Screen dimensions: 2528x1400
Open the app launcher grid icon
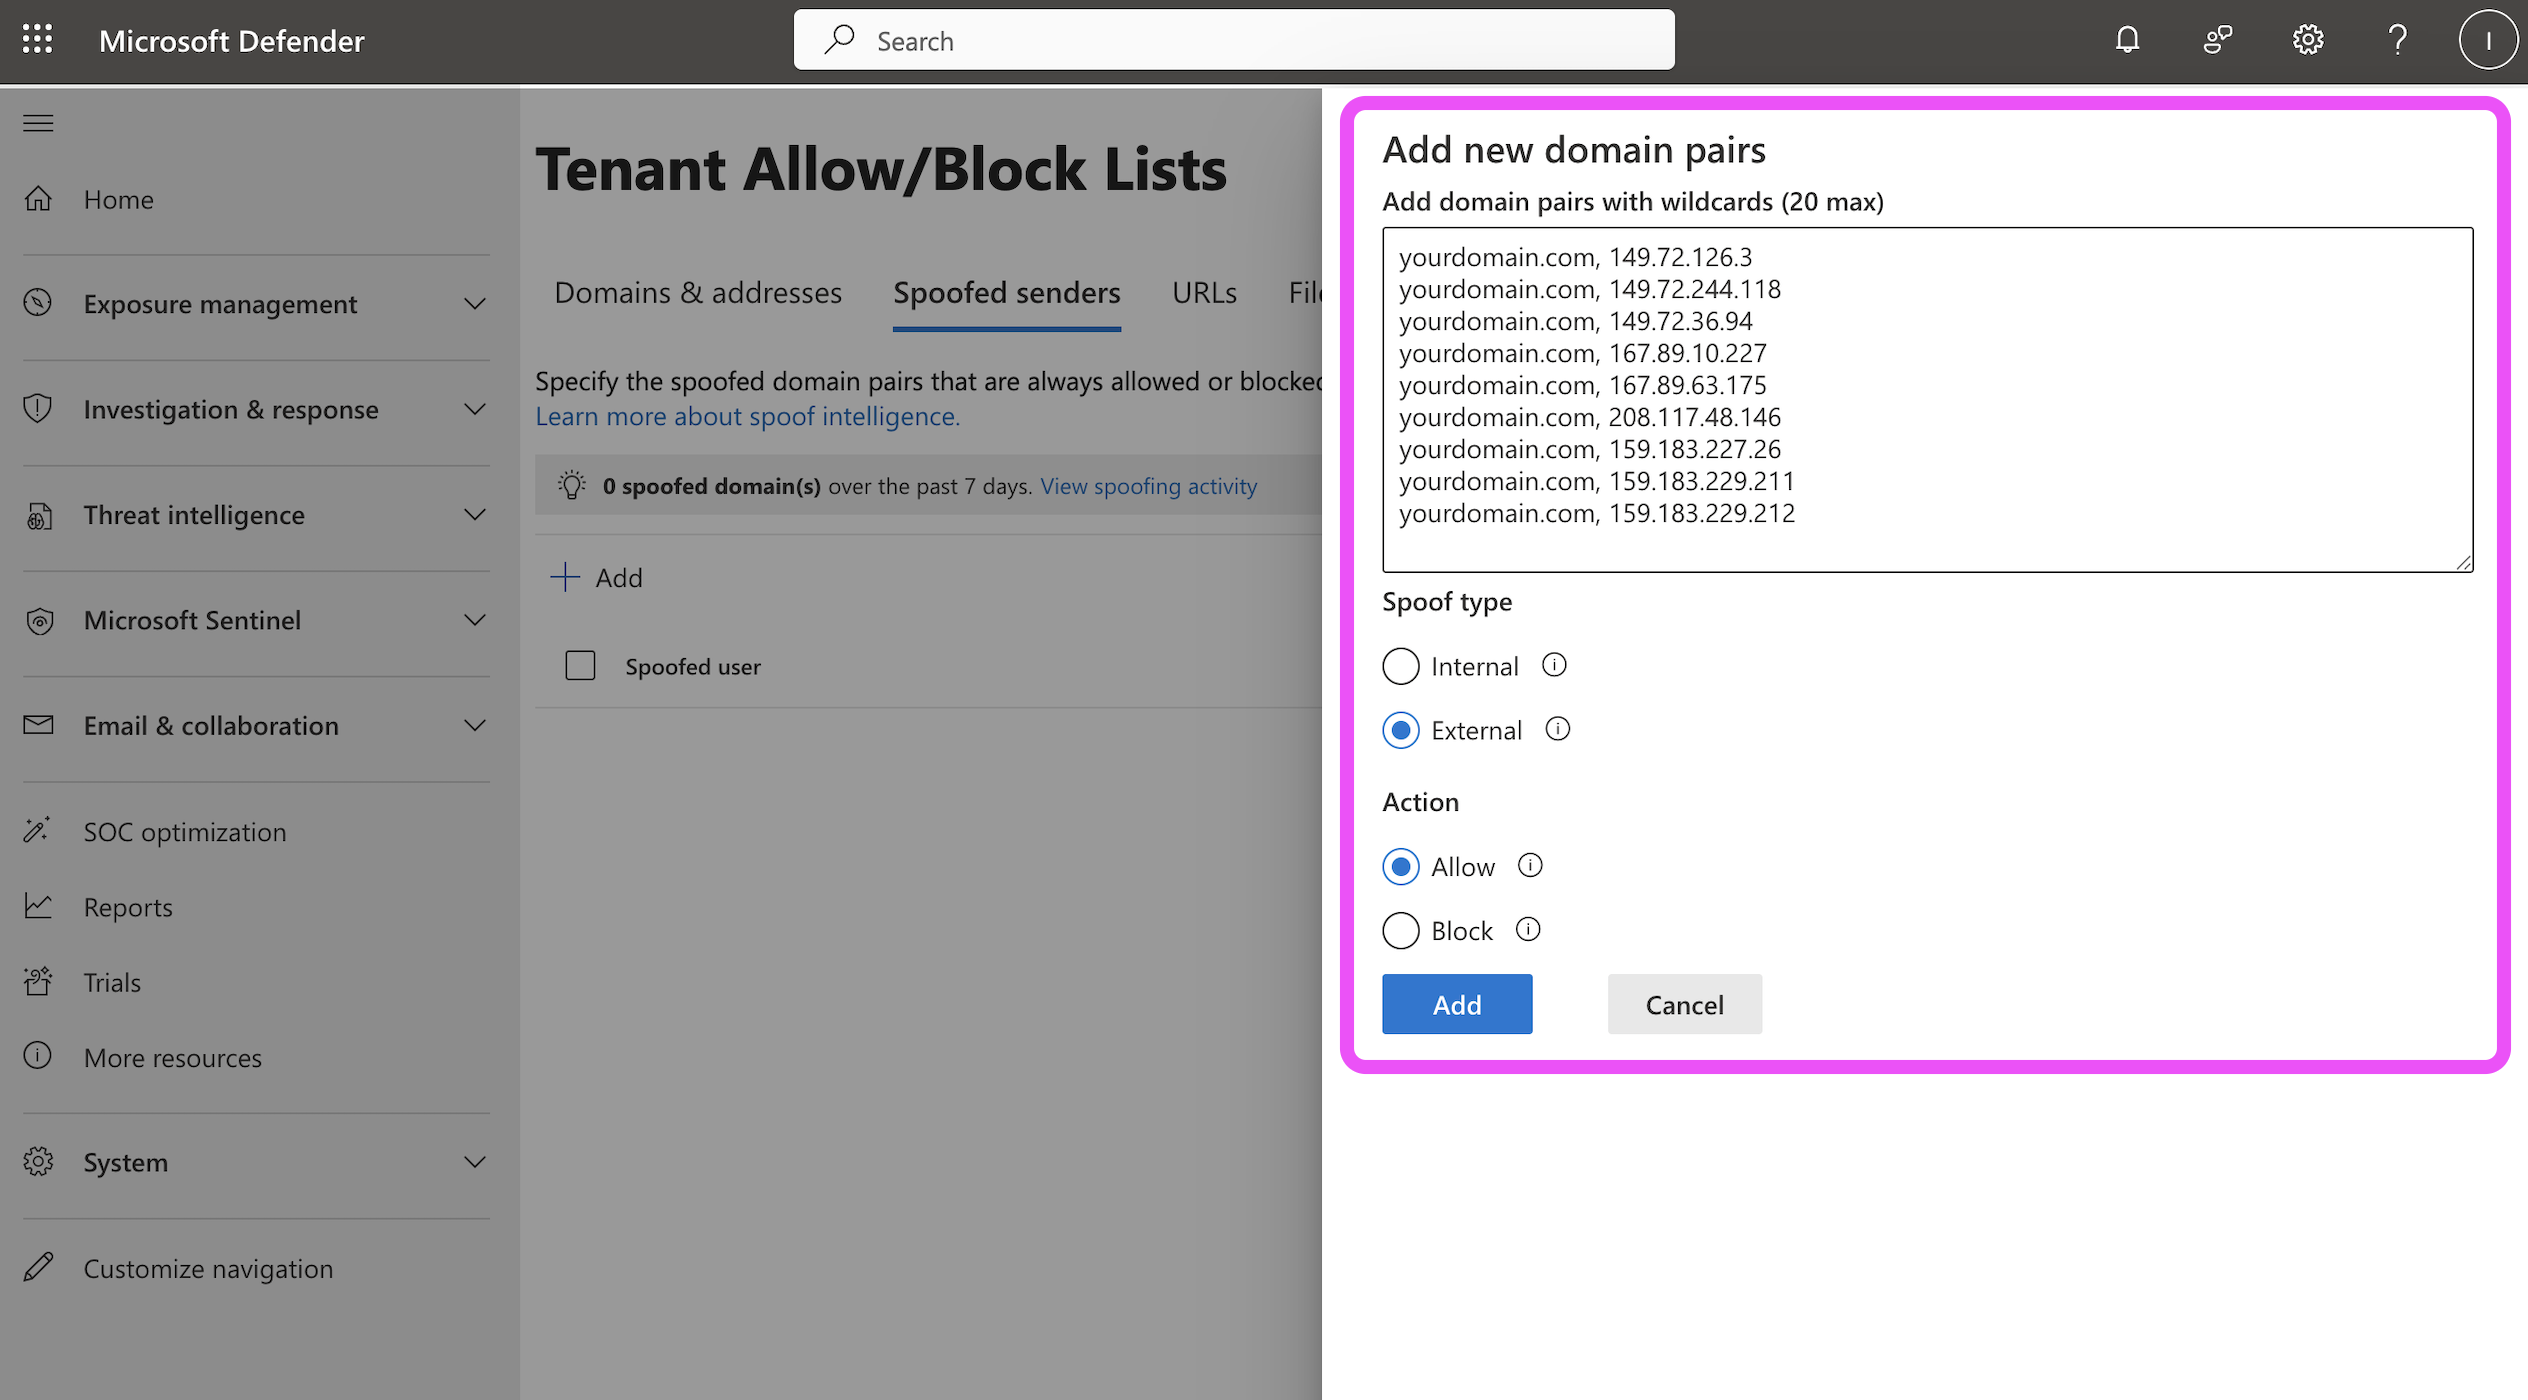click(37, 40)
